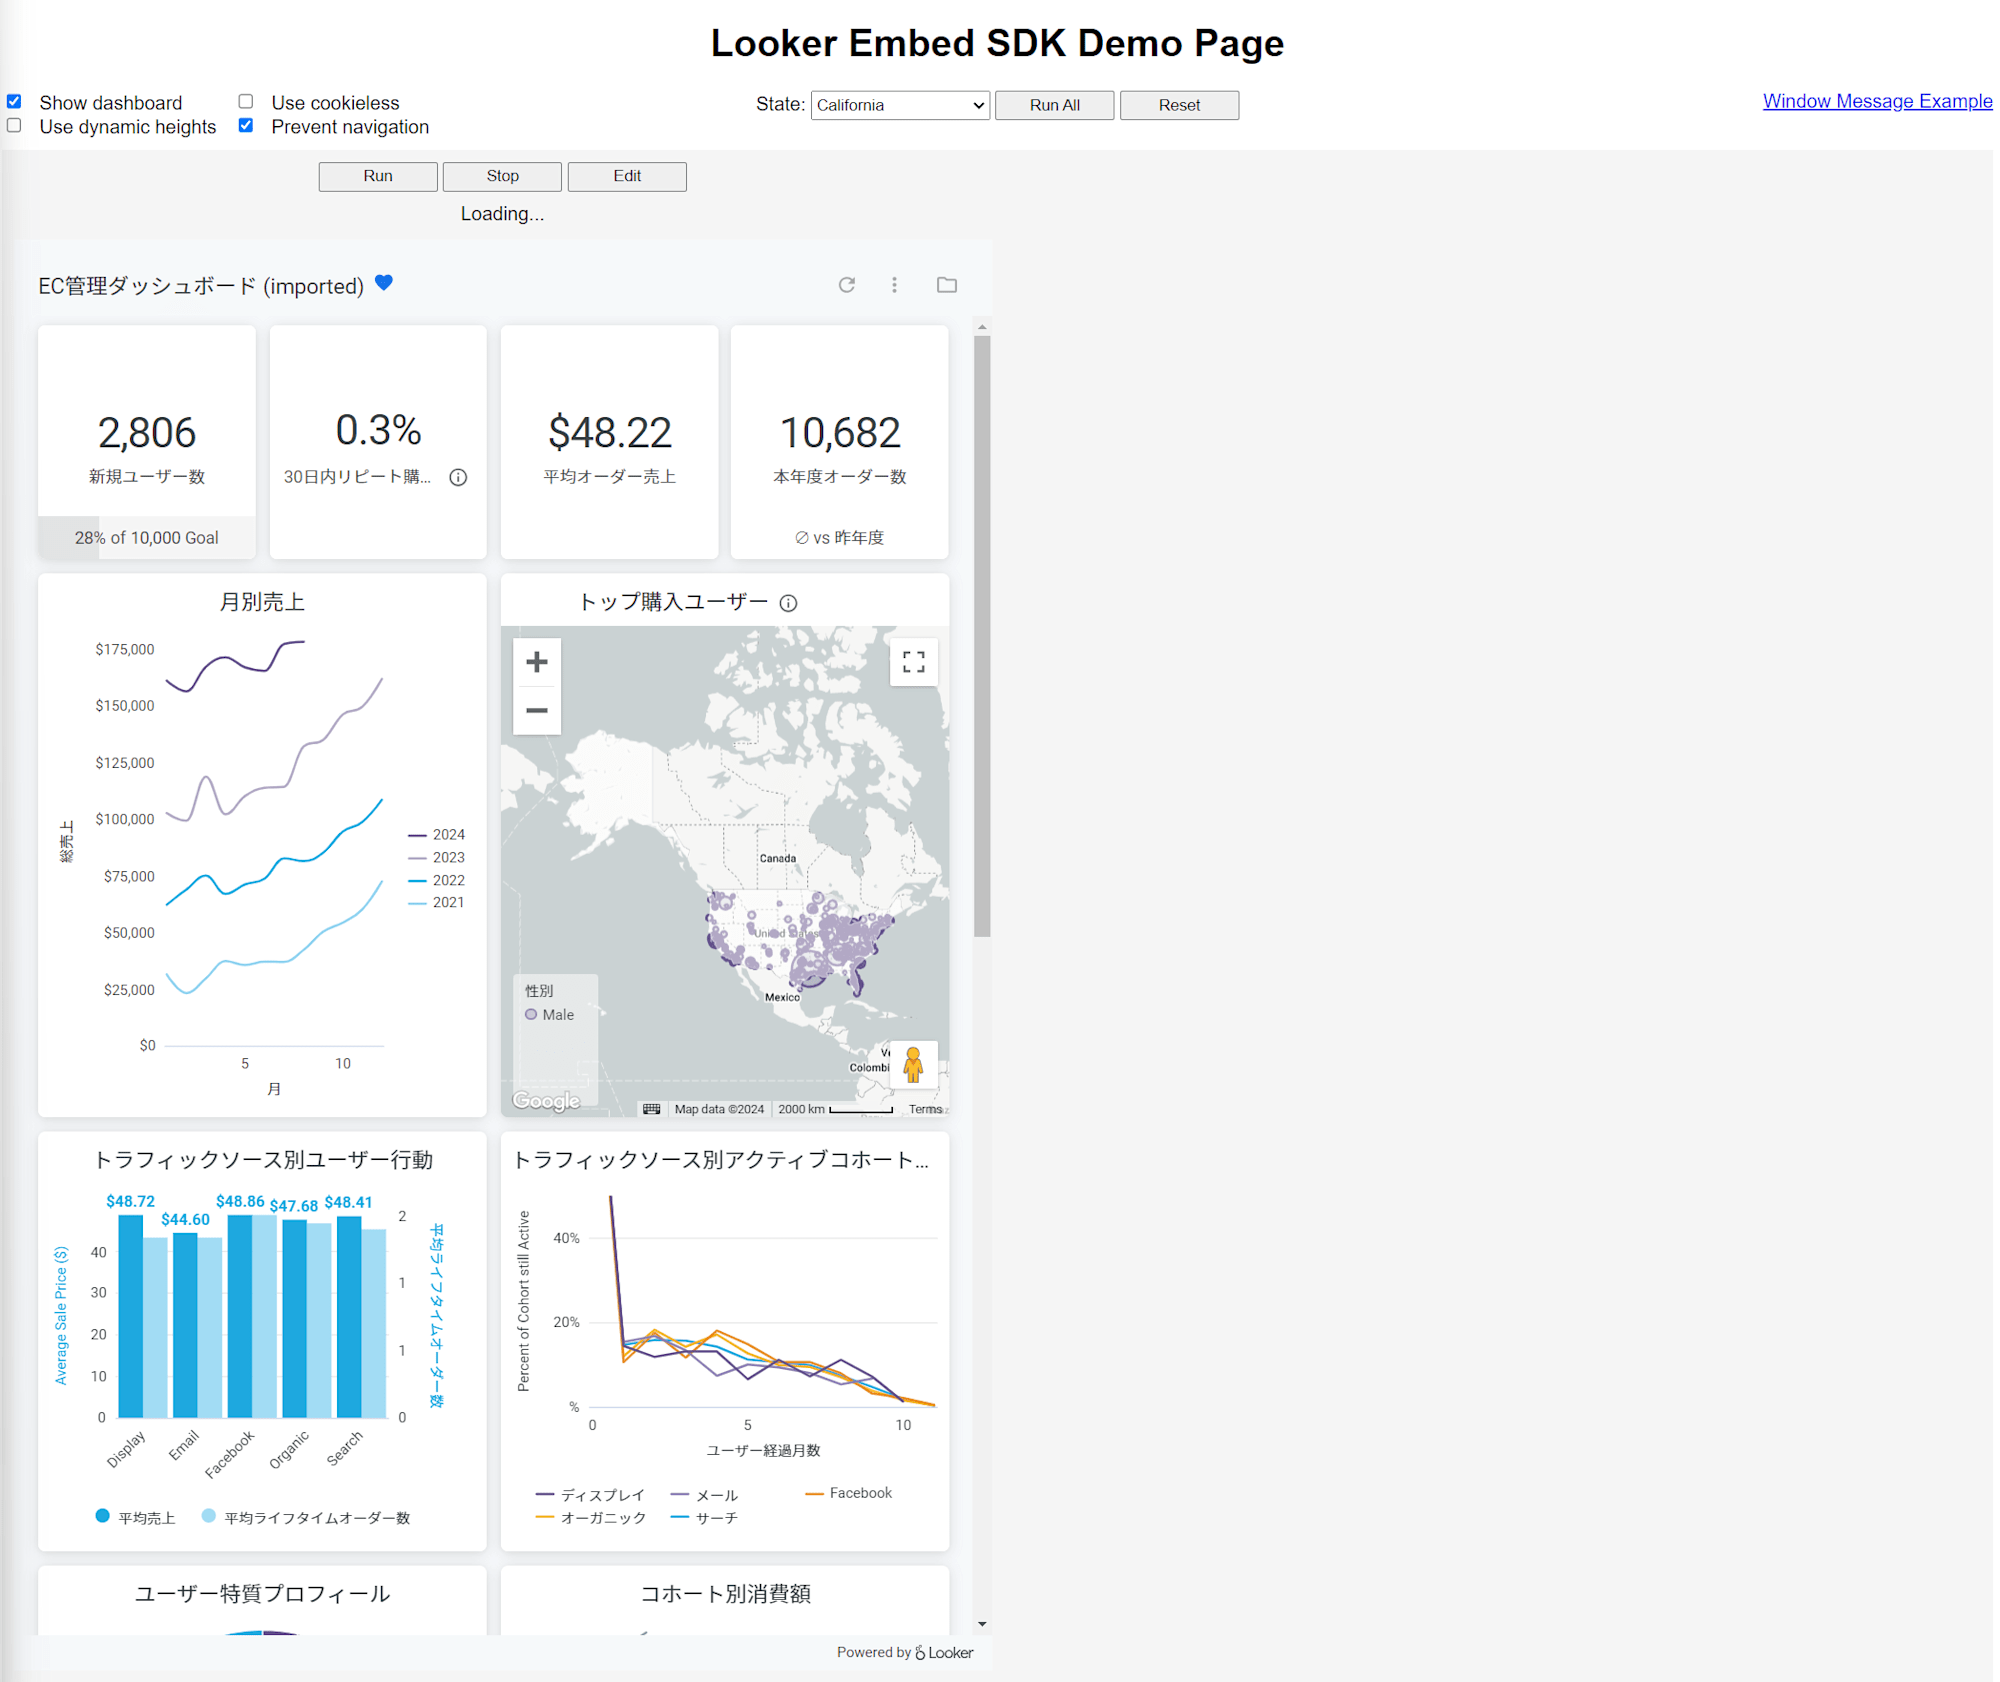Click the コホート別消費額 tile title
Image resolution: width=2000 pixels, height=1682 pixels.
(727, 1596)
